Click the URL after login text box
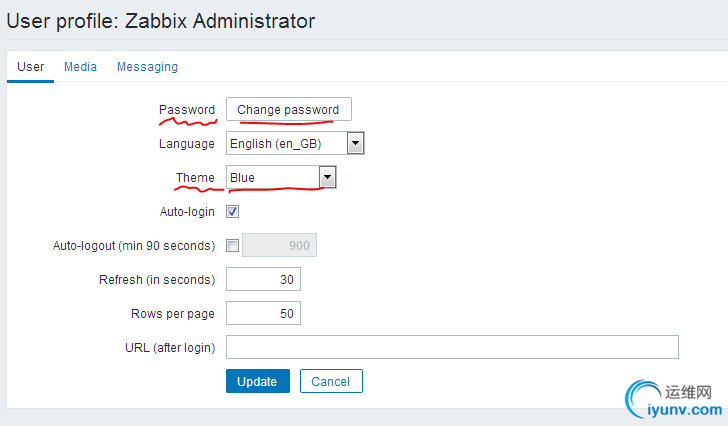Image resolution: width=728 pixels, height=426 pixels. [452, 347]
